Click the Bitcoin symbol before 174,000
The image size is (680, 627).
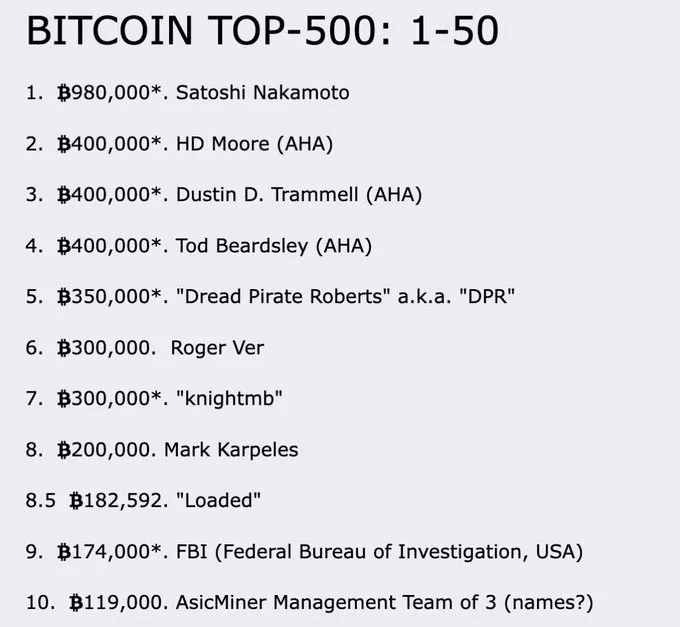(x=64, y=552)
